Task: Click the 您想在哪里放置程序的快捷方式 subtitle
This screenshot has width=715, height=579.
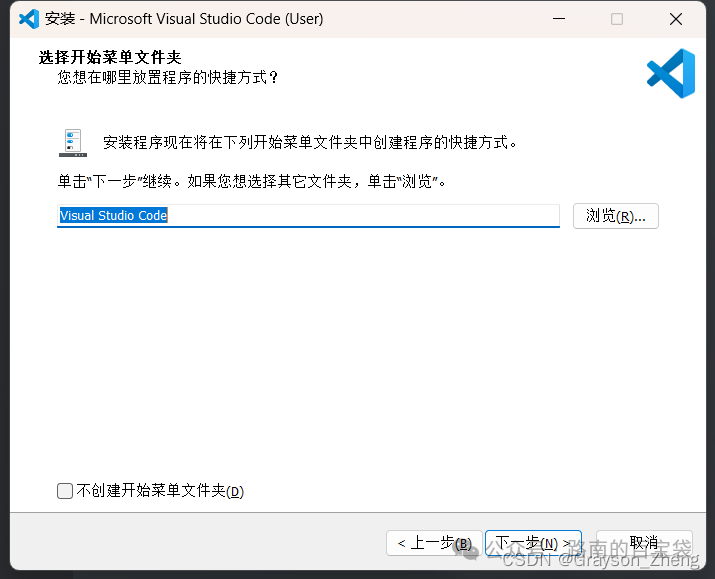Action: pyautogui.click(x=168, y=78)
